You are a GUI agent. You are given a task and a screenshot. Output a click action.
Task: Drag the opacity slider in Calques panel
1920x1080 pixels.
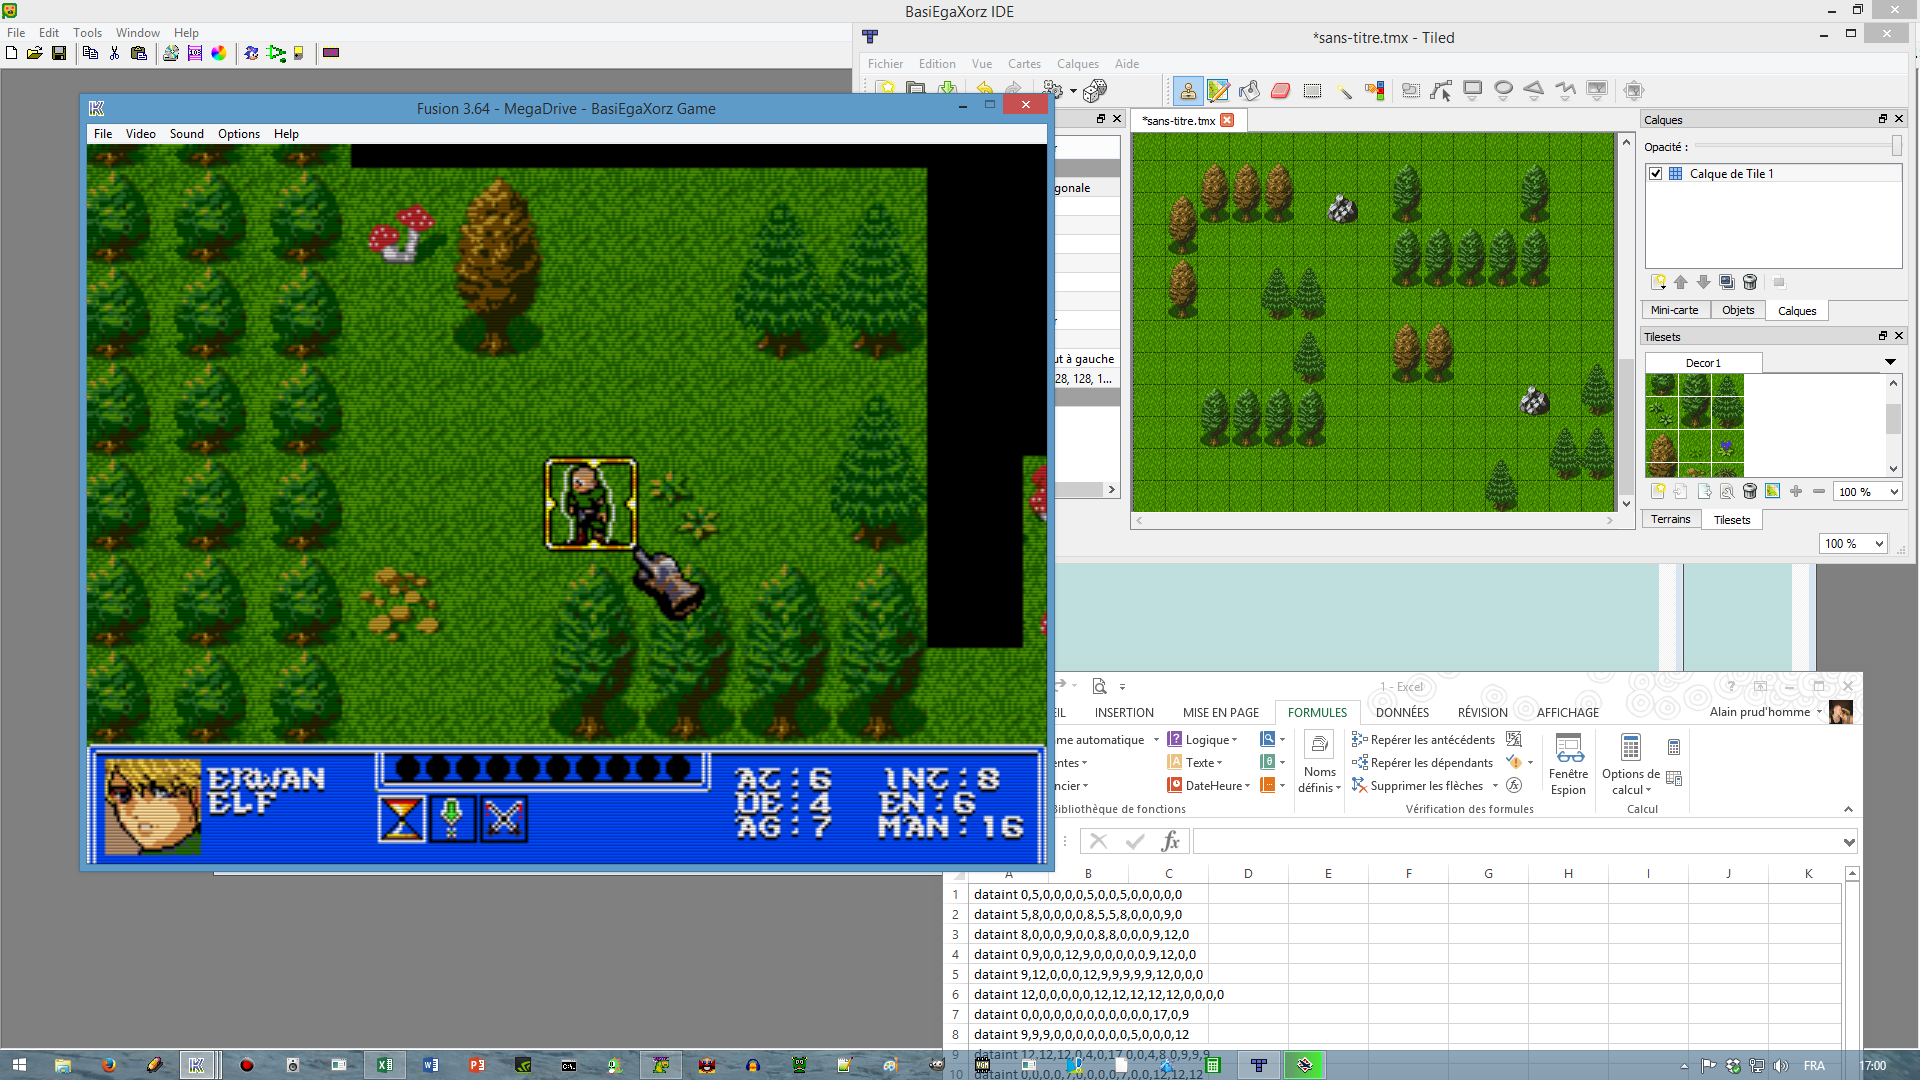pyautogui.click(x=1894, y=145)
